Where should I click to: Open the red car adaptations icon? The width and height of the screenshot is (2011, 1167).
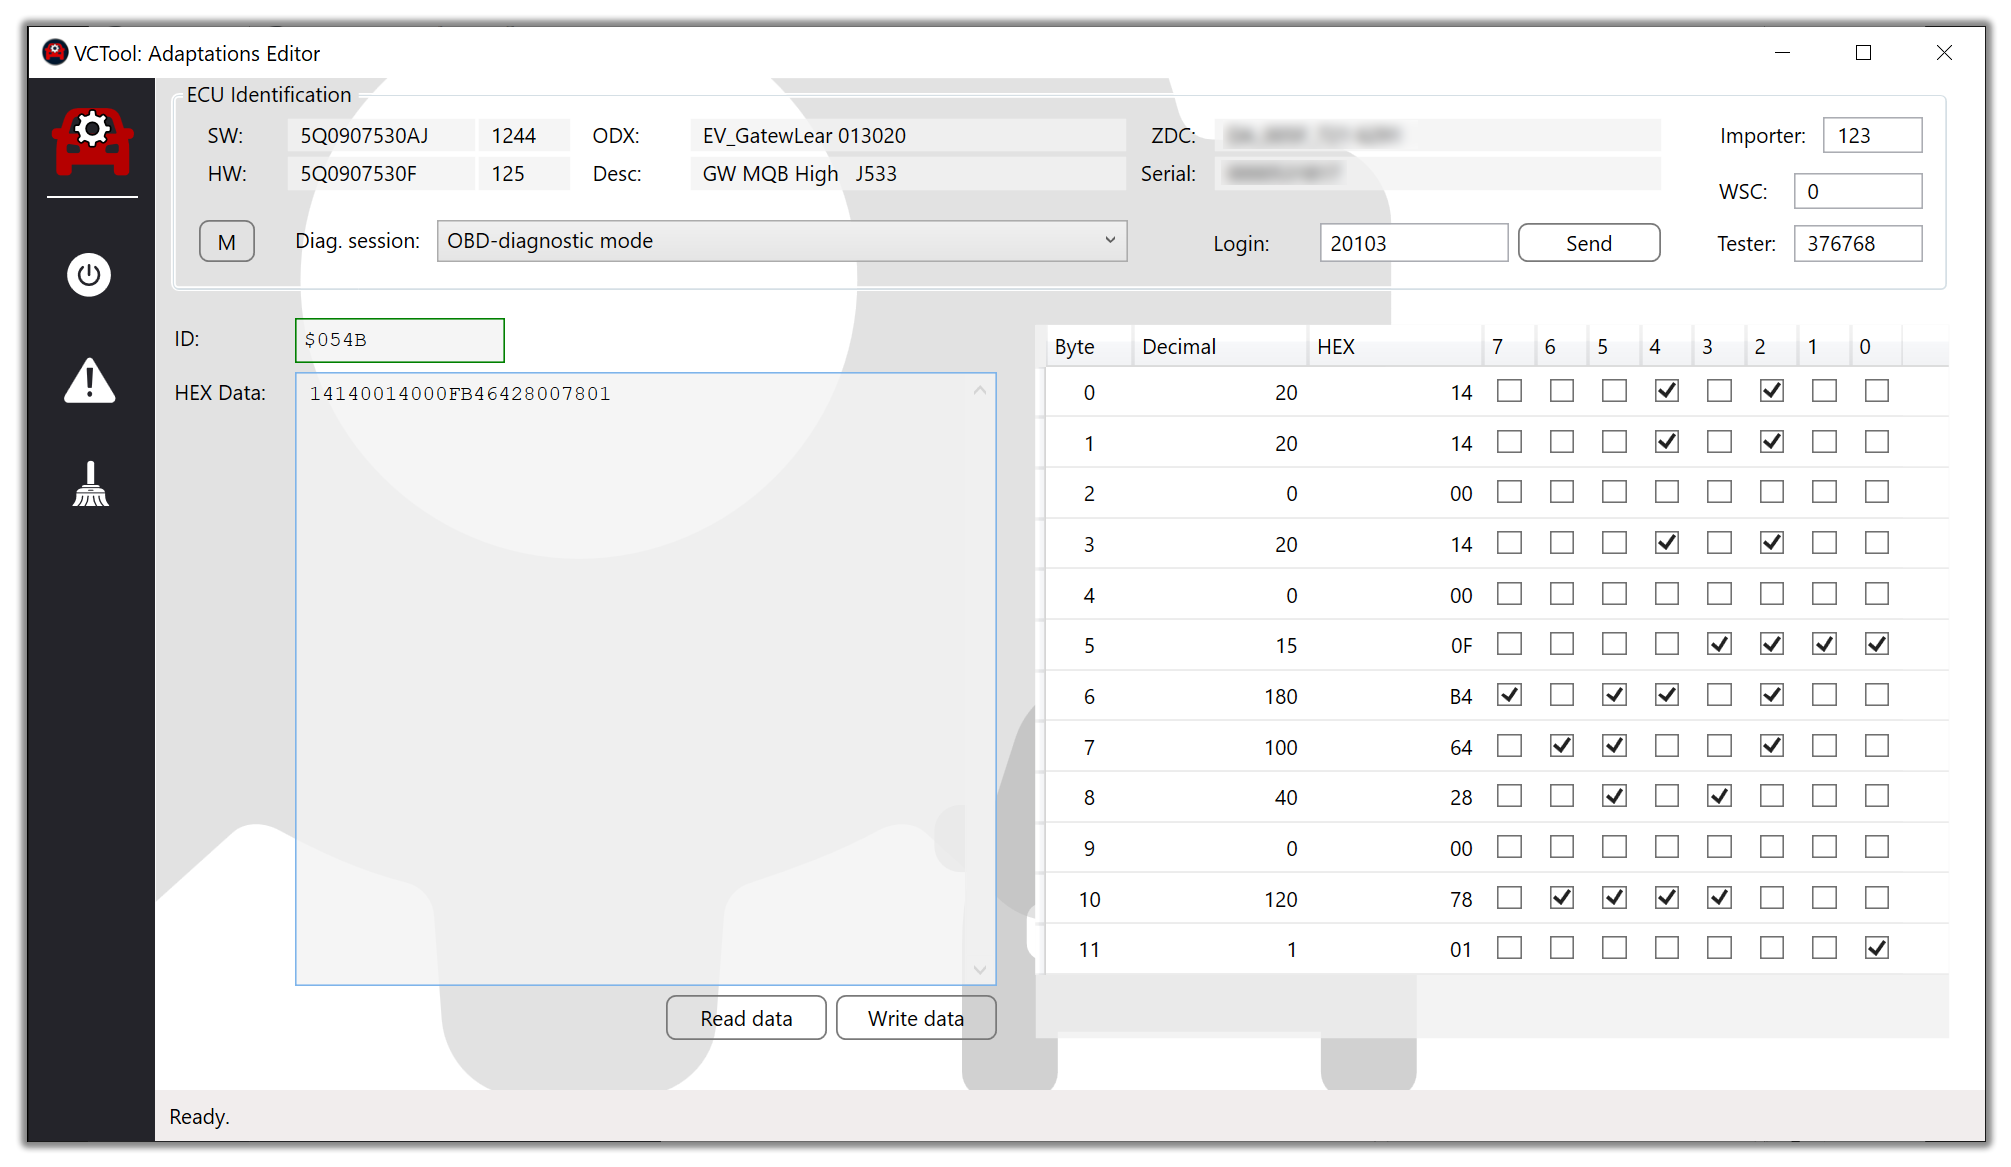tap(92, 141)
